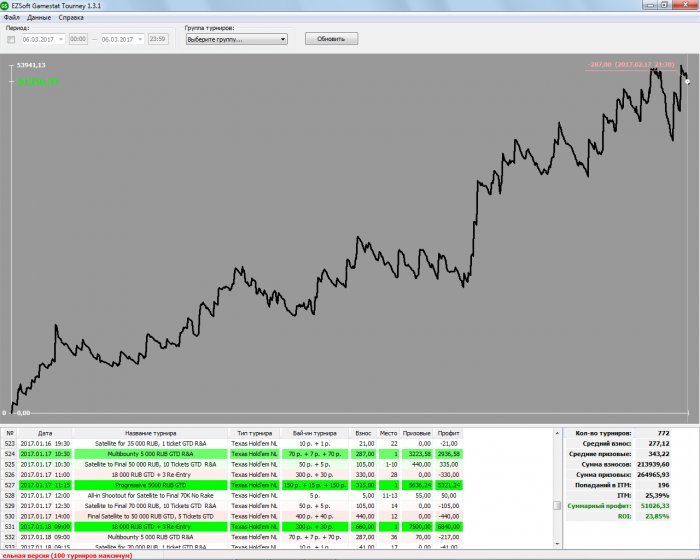Open the Справка menu

click(x=71, y=18)
